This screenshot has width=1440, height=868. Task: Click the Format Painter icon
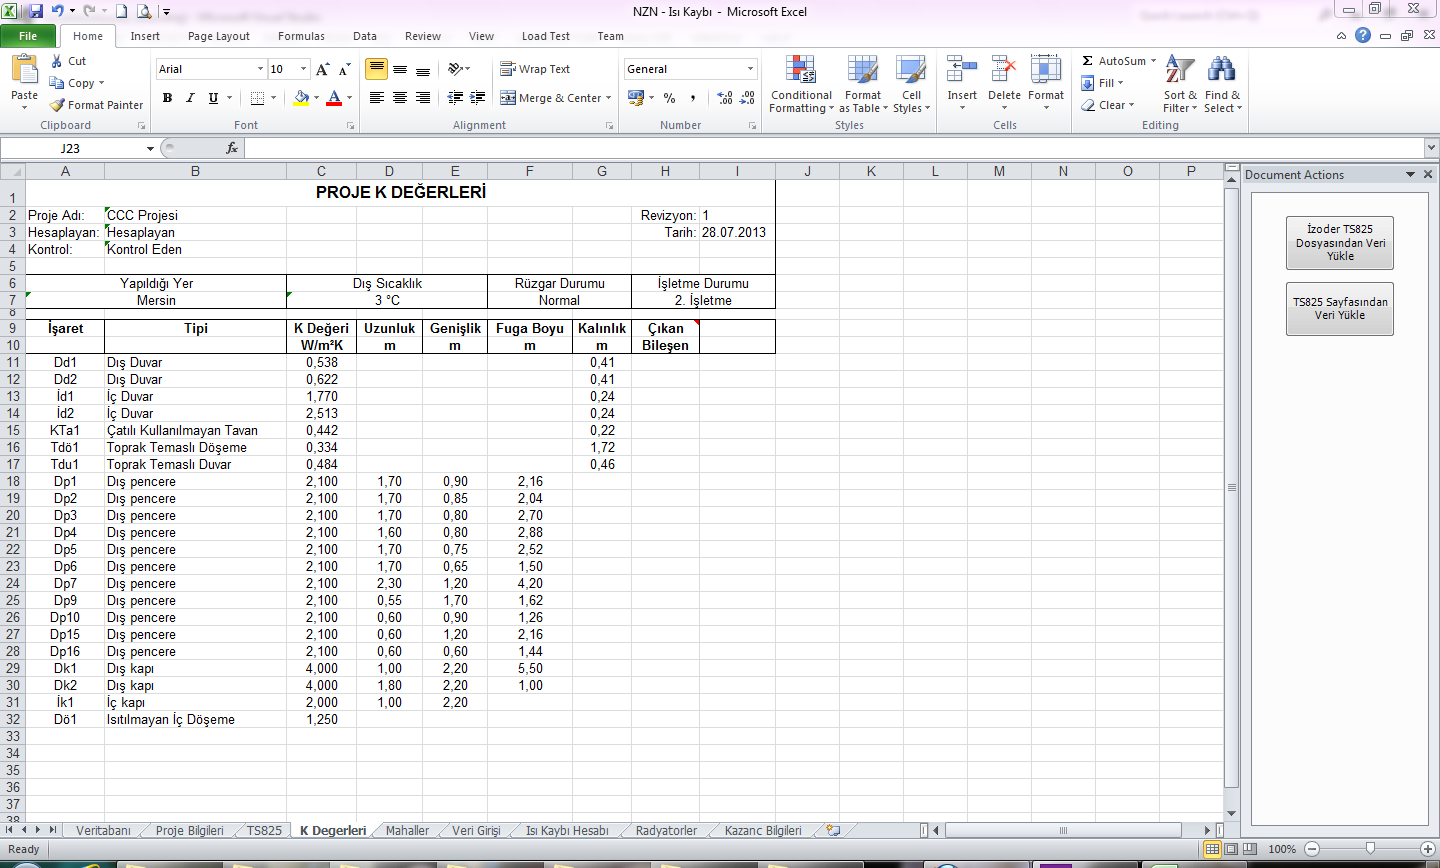[x=58, y=105]
